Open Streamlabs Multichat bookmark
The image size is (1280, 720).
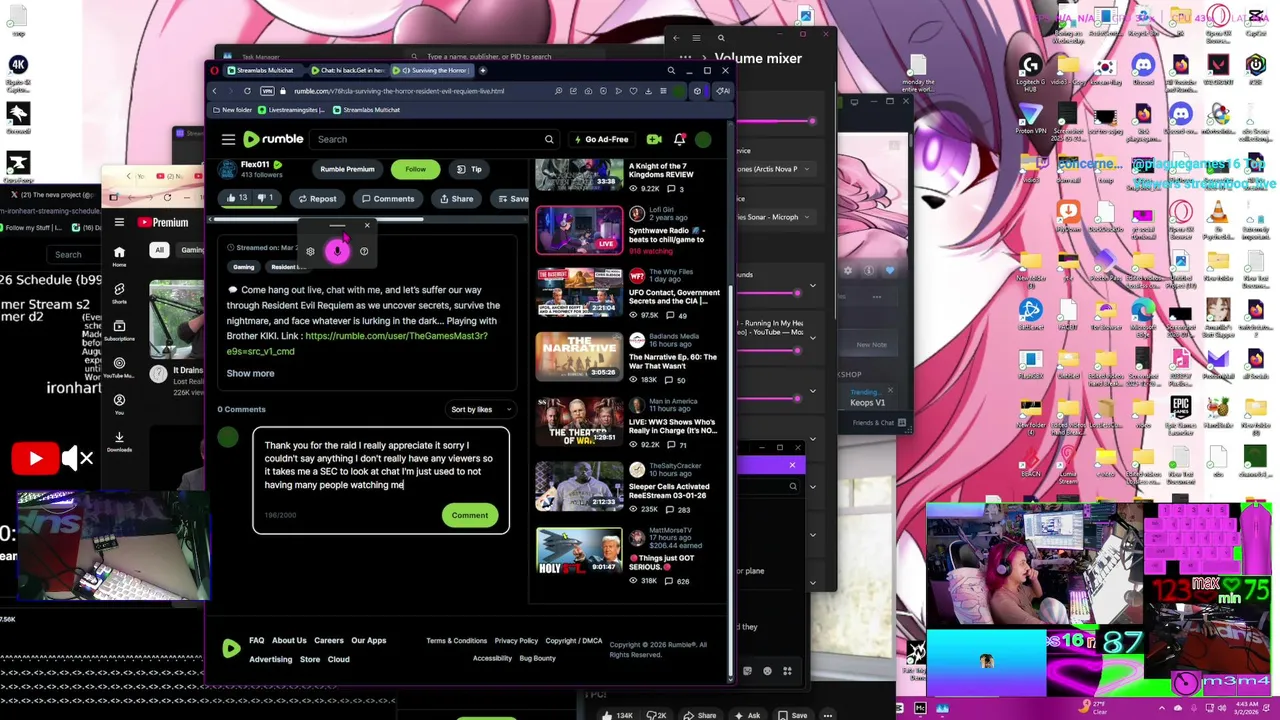[366, 110]
